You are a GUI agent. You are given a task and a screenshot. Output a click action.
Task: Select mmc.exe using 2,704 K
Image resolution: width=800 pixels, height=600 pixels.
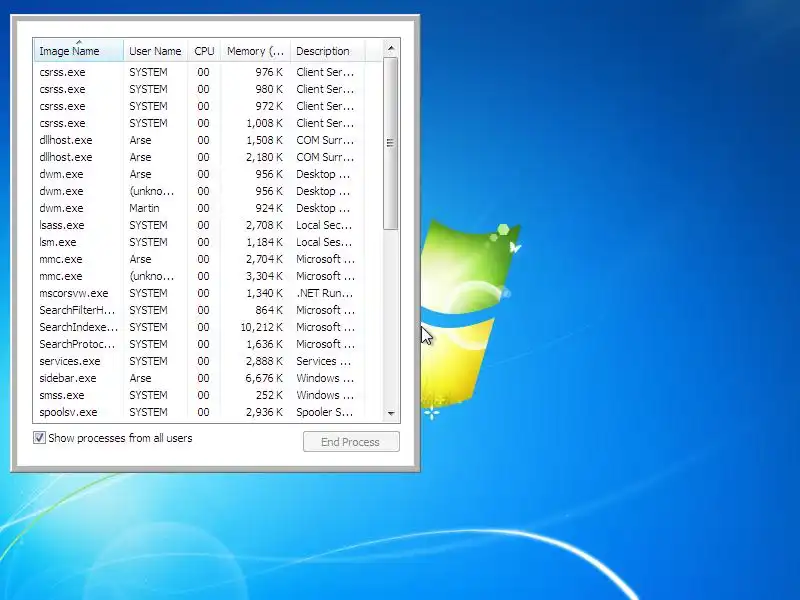click(208, 259)
